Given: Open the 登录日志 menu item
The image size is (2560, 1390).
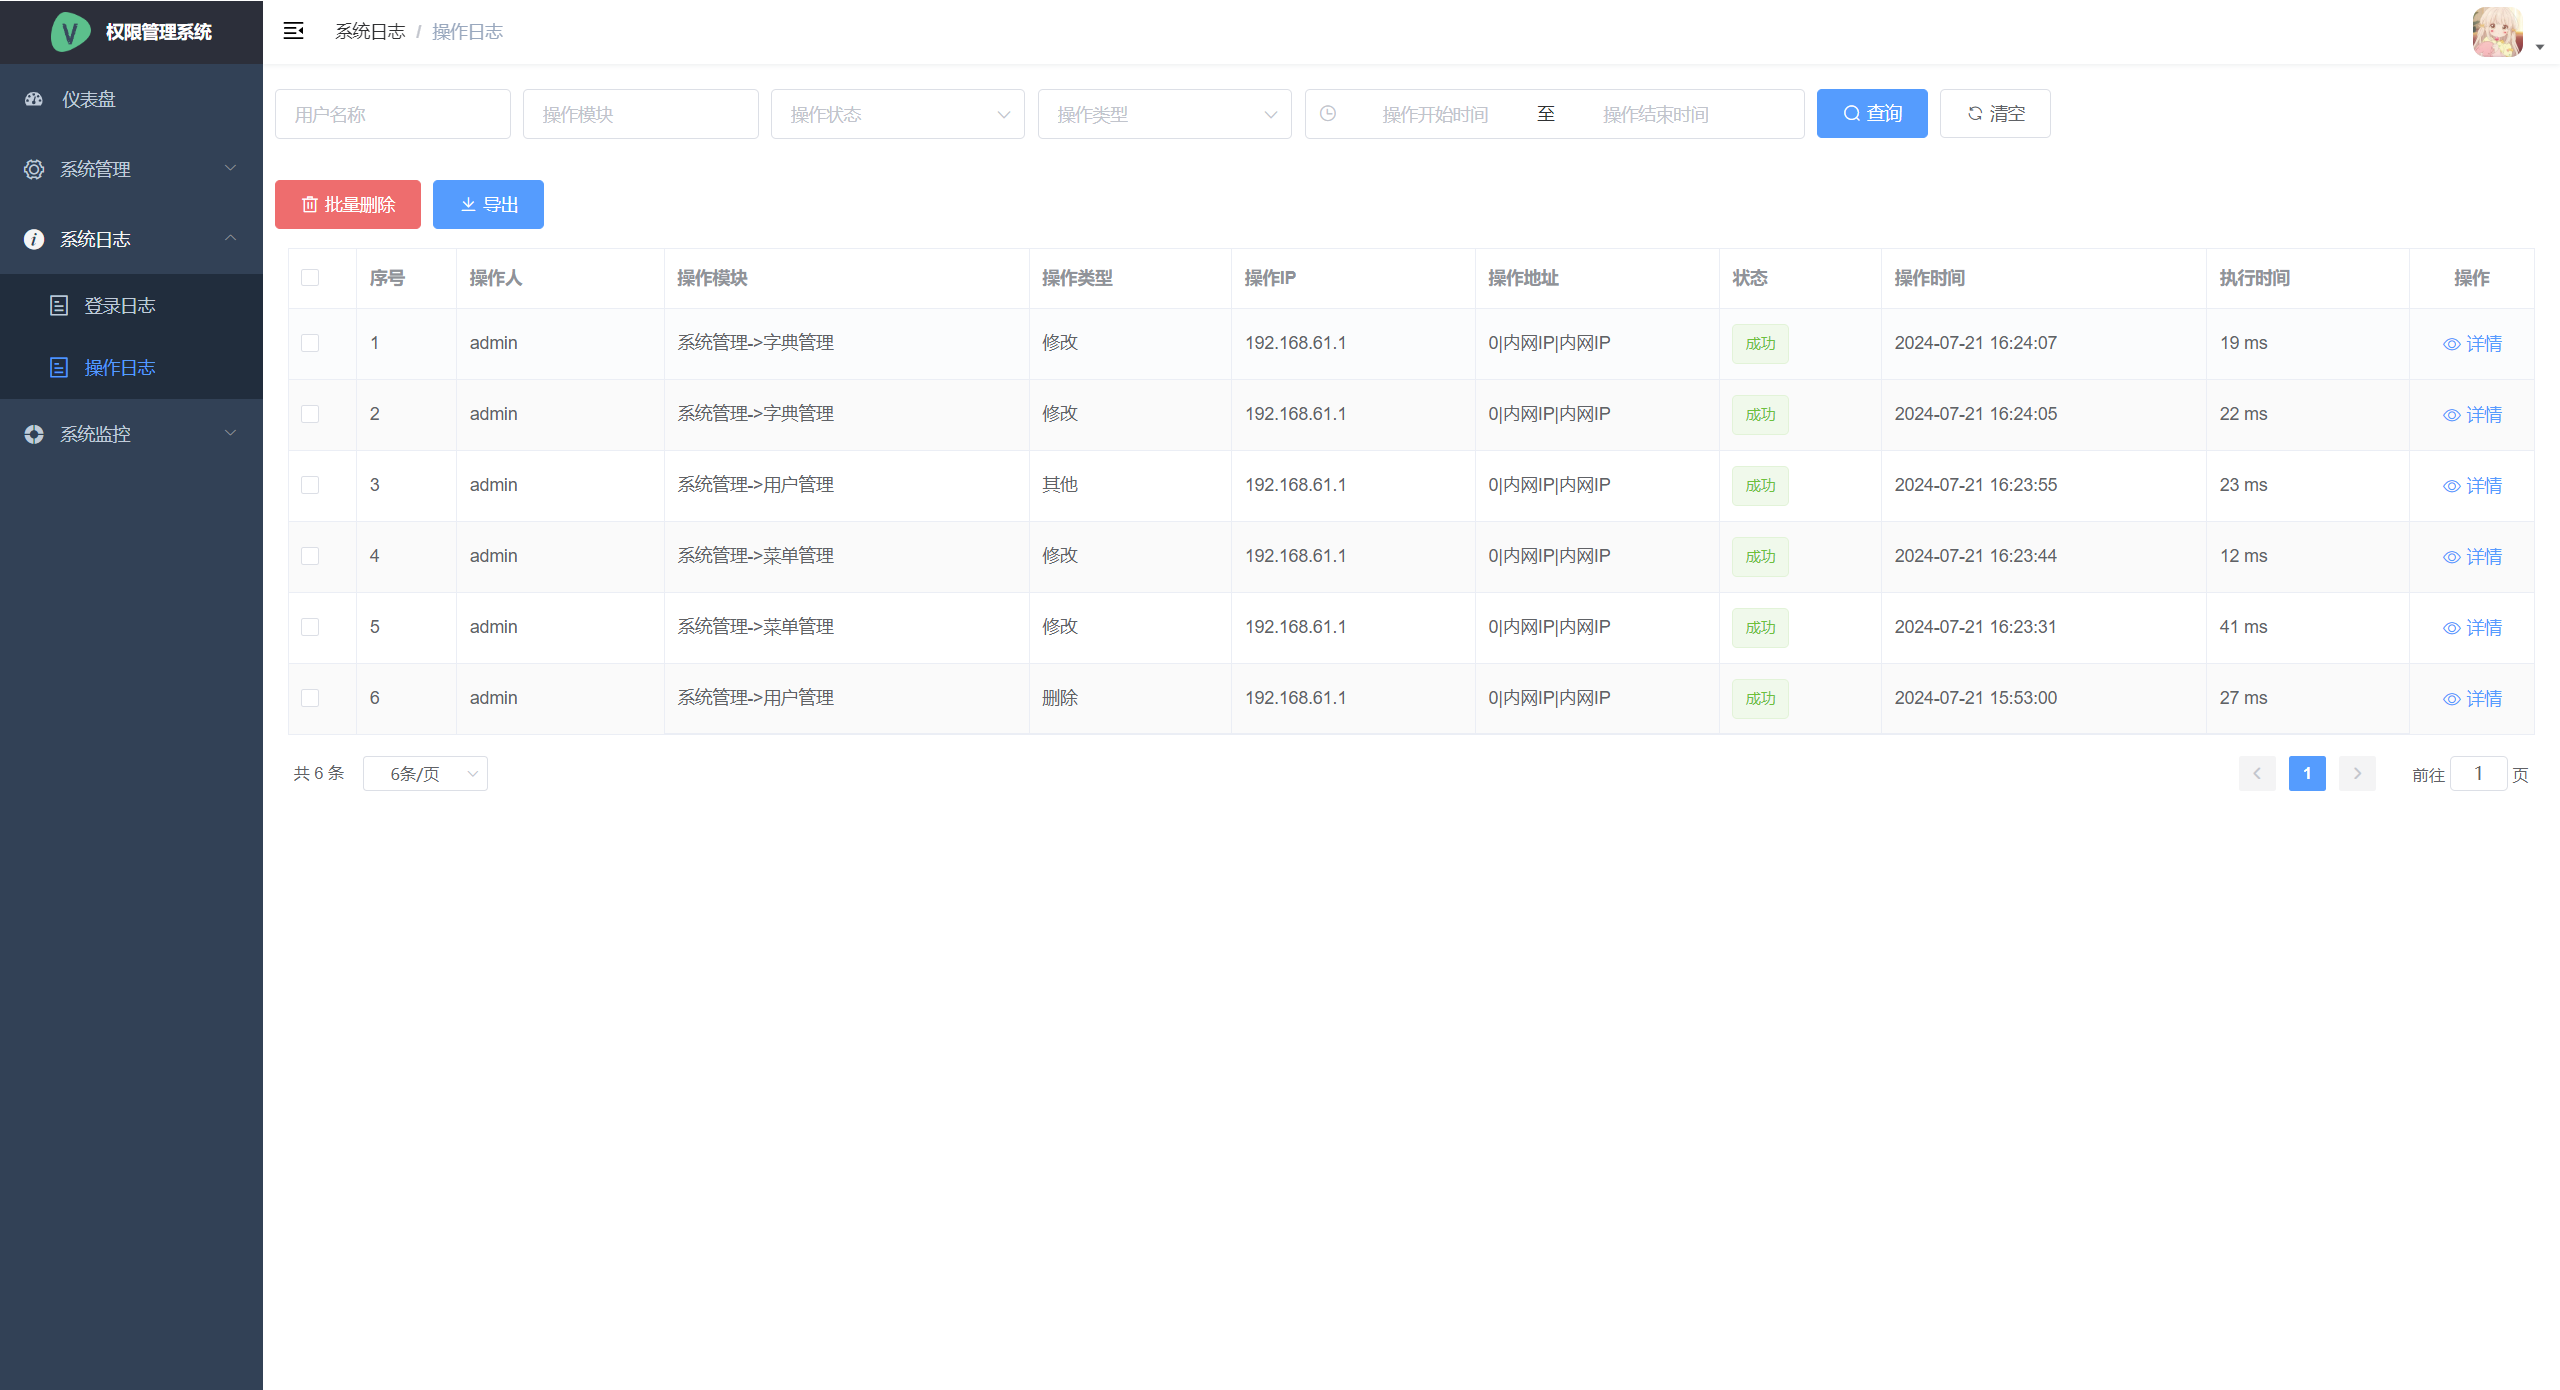Looking at the screenshot, I should pyautogui.click(x=120, y=306).
